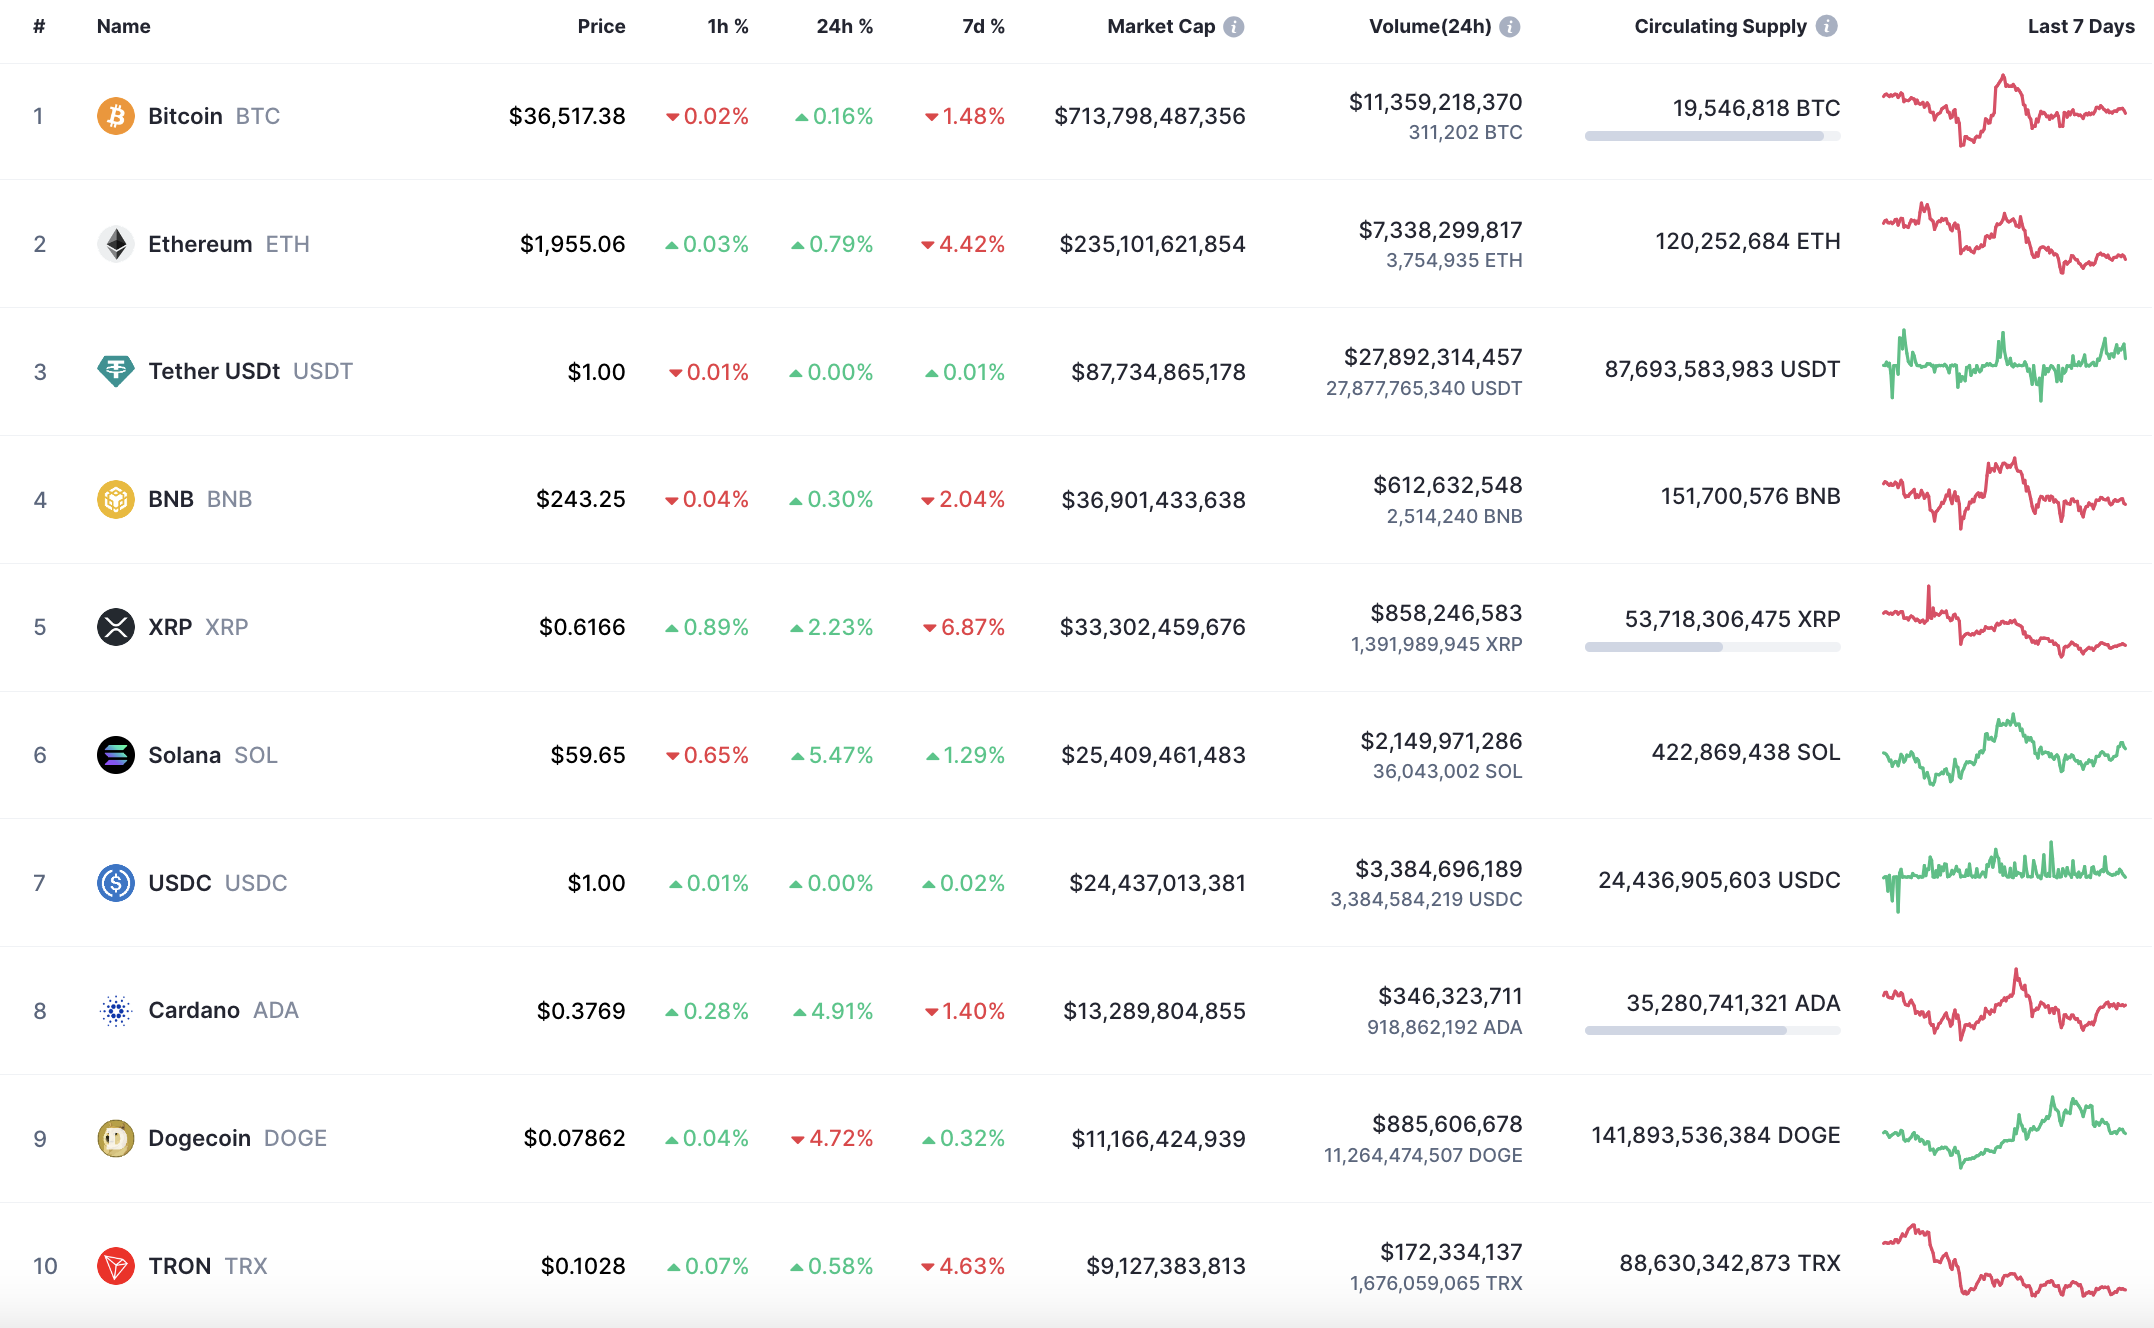Click the Bitcoin logo icon

tap(116, 116)
